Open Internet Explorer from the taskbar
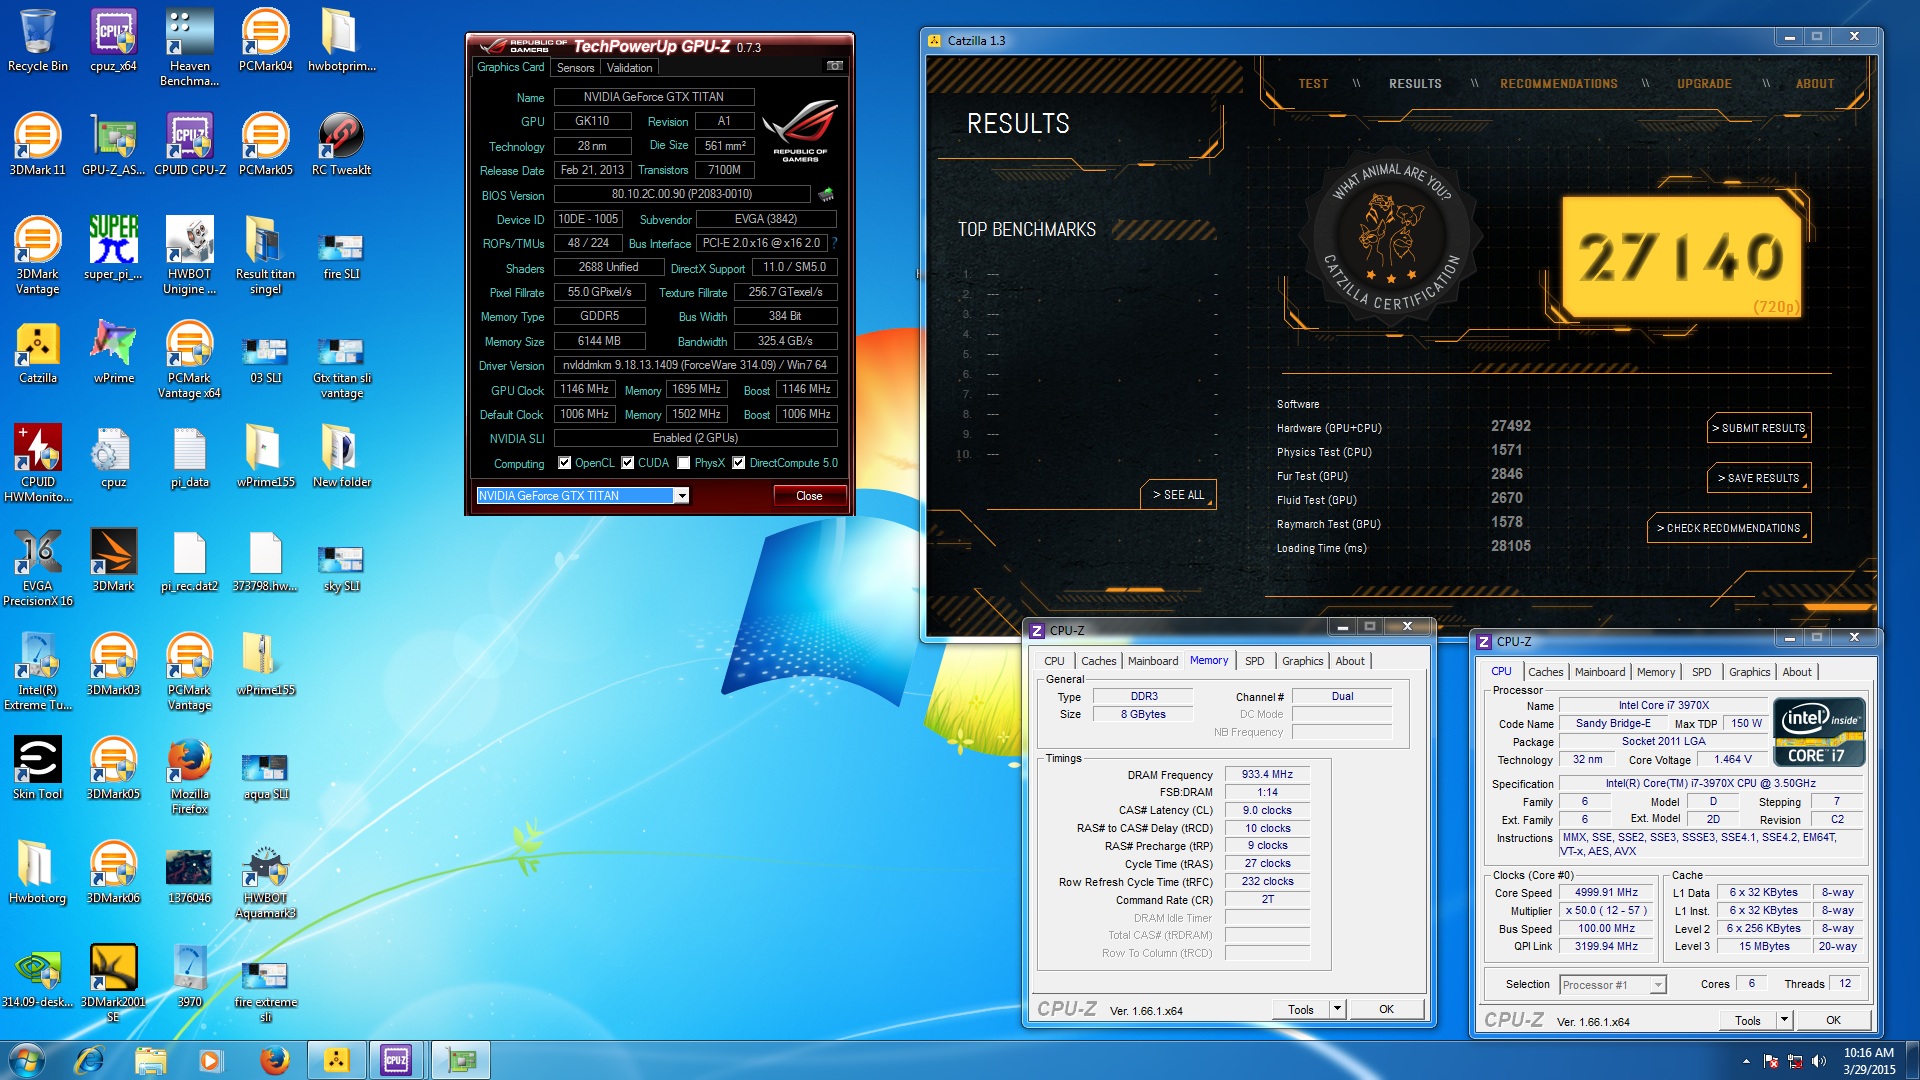This screenshot has width=1920, height=1080. click(90, 1060)
